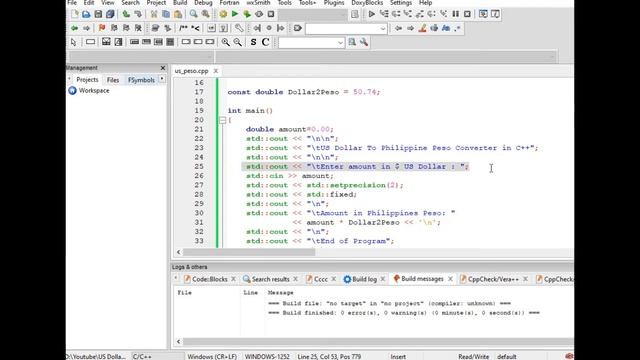The height and width of the screenshot is (360, 640).
Task: Click the wrench Options icon
Action: 364,42
